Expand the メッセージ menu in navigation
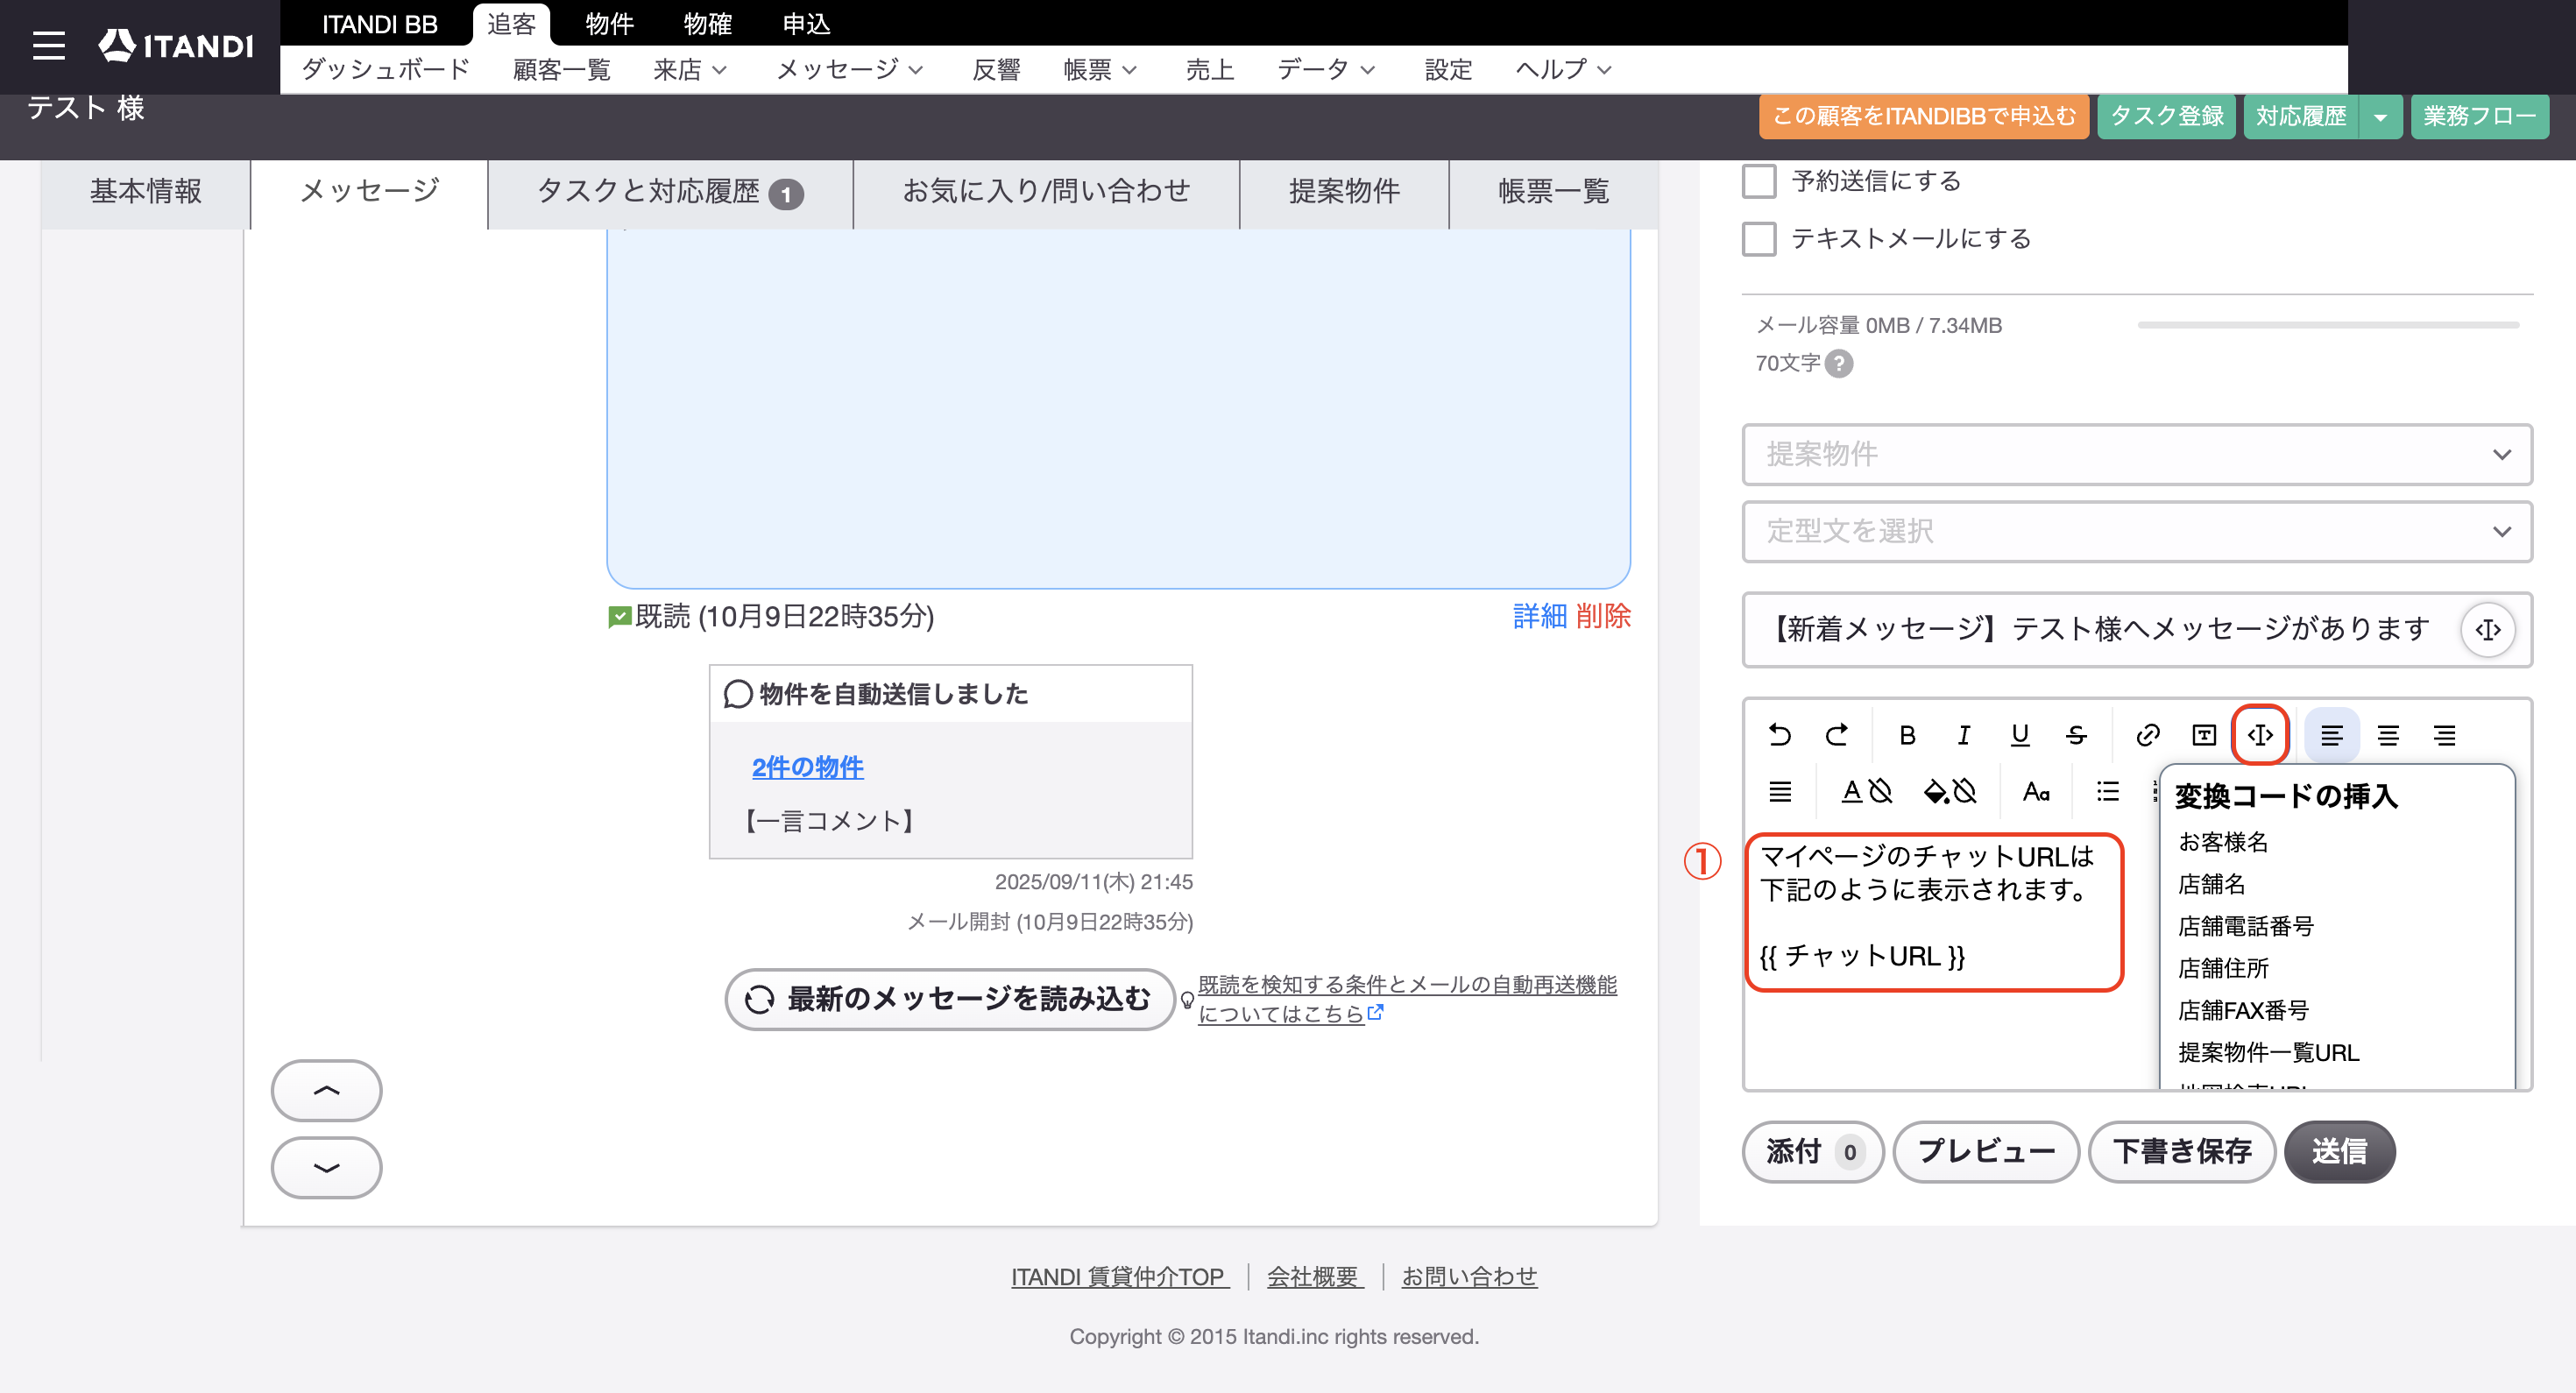Viewport: 2576px width, 1393px height. 849,70
